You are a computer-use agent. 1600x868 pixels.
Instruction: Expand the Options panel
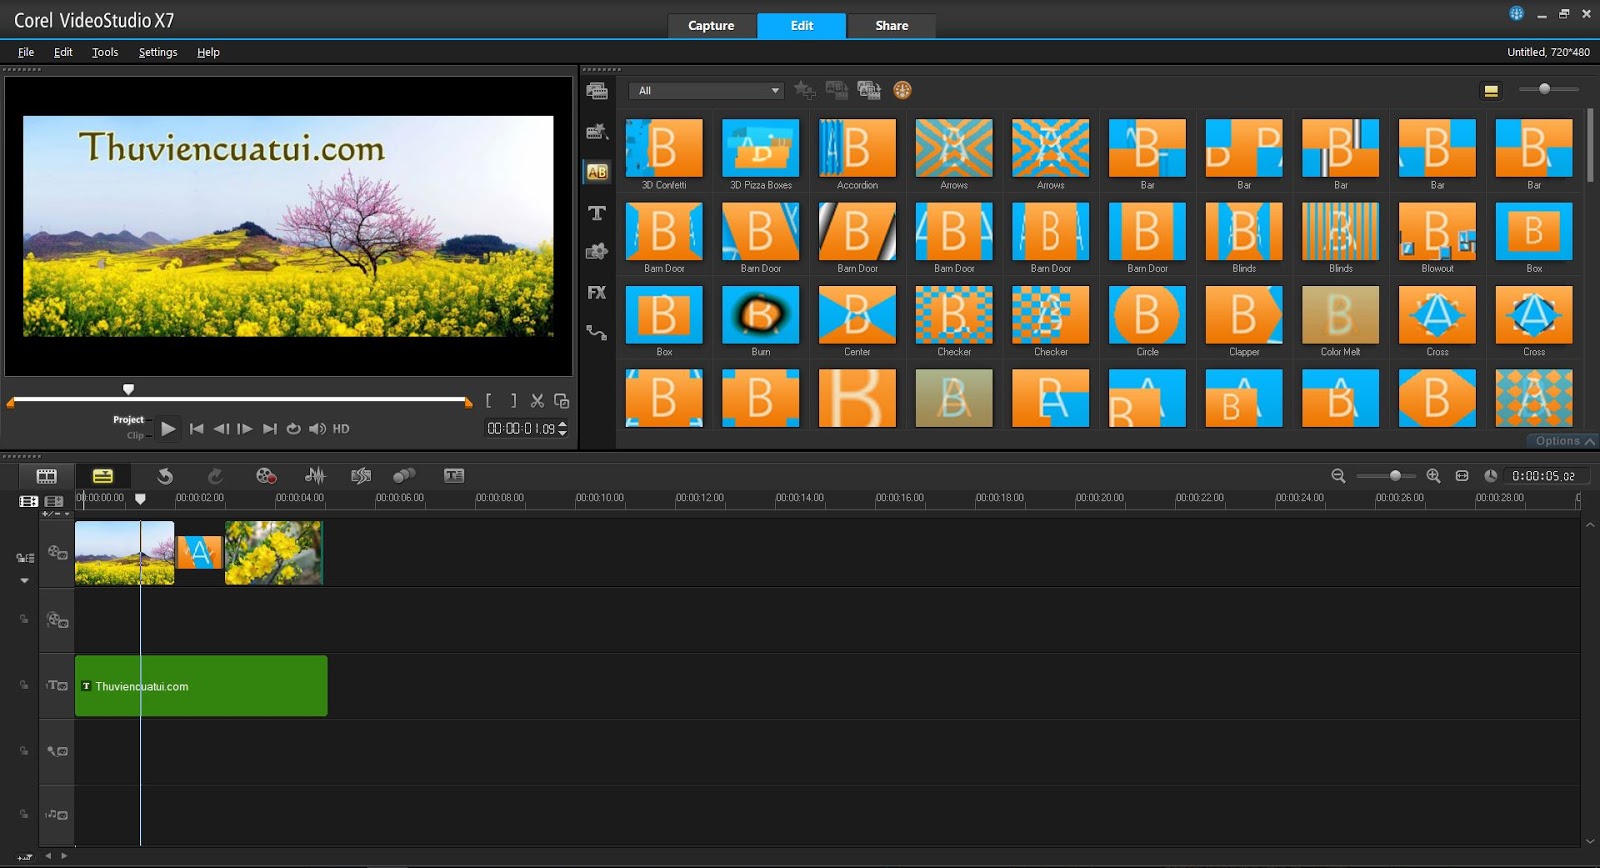tap(1564, 441)
